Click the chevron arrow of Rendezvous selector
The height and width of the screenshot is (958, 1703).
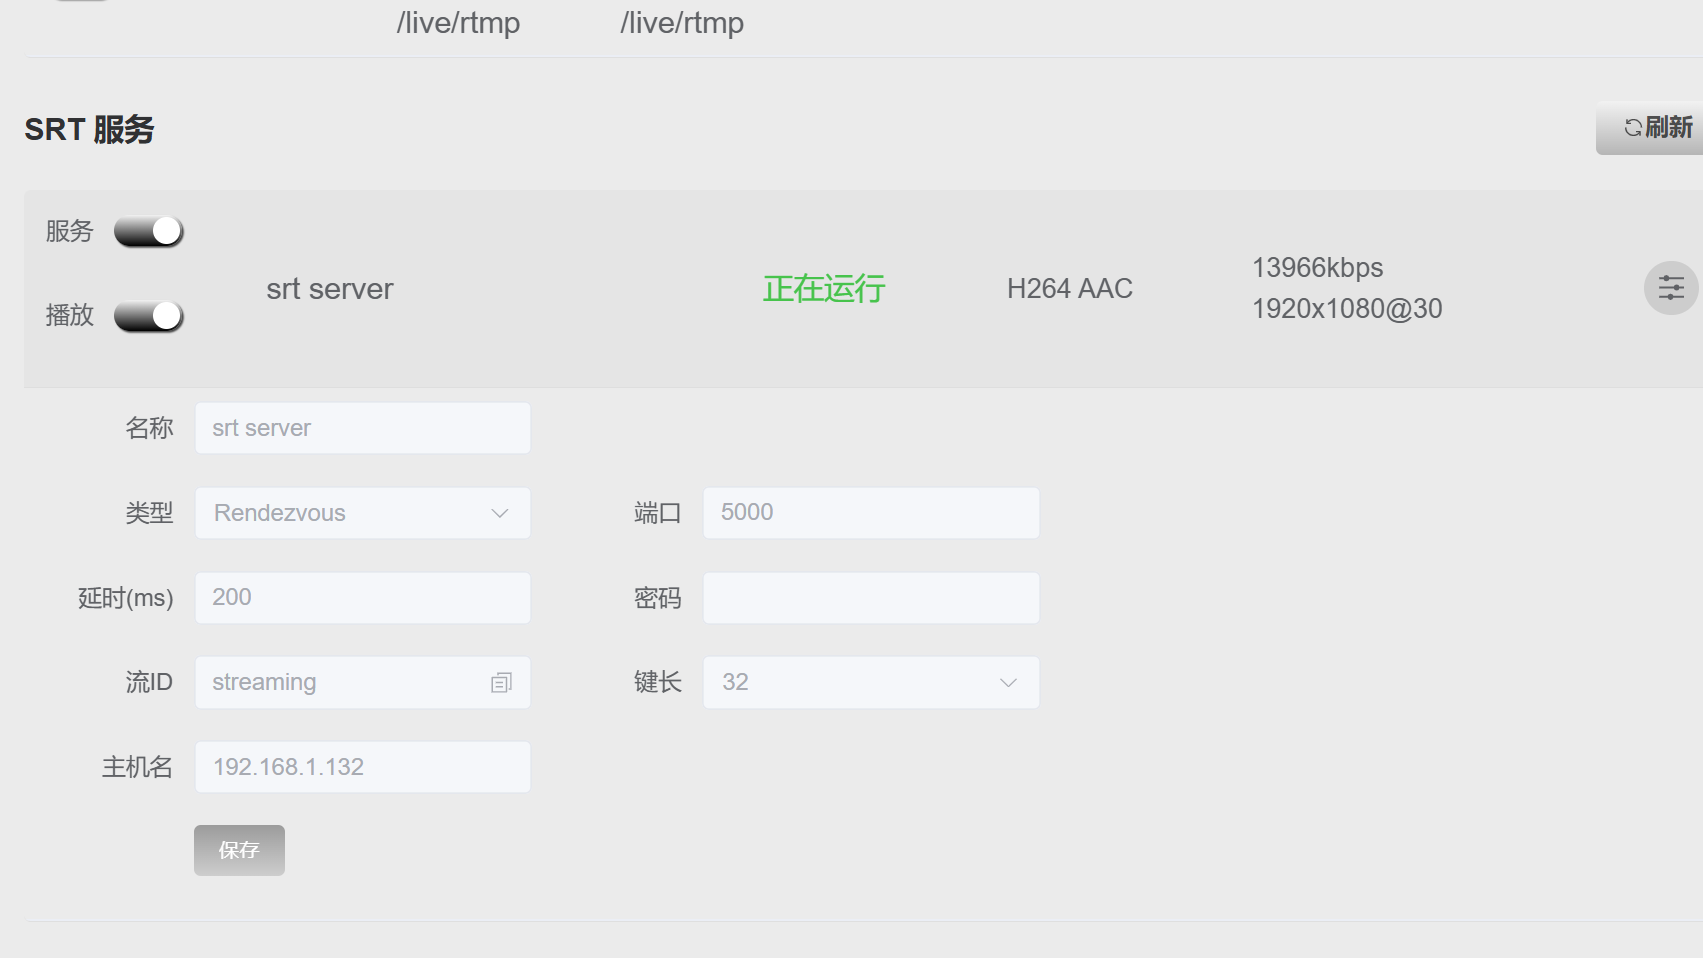500,513
